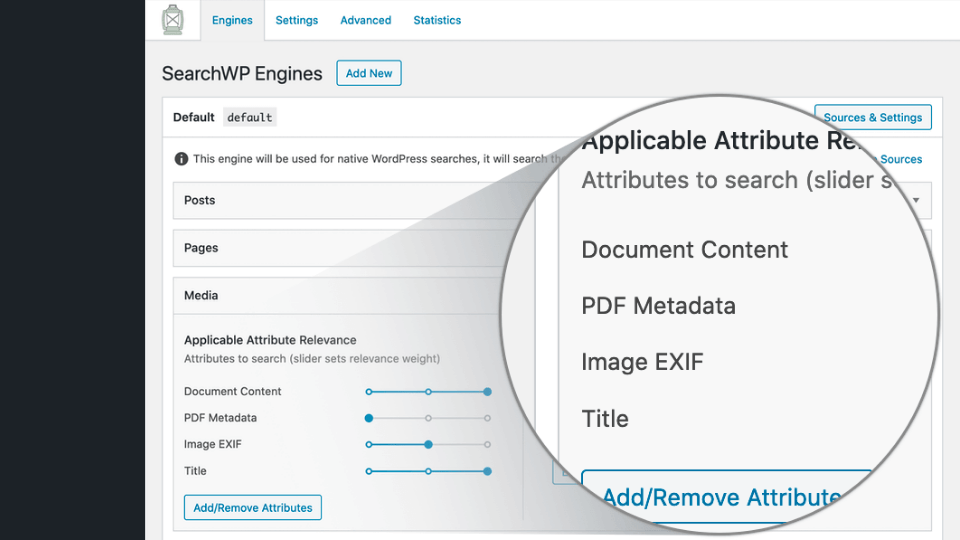960x540 pixels.
Task: Click the 'Document Content' attribute label
Action: pyautogui.click(x=233, y=391)
